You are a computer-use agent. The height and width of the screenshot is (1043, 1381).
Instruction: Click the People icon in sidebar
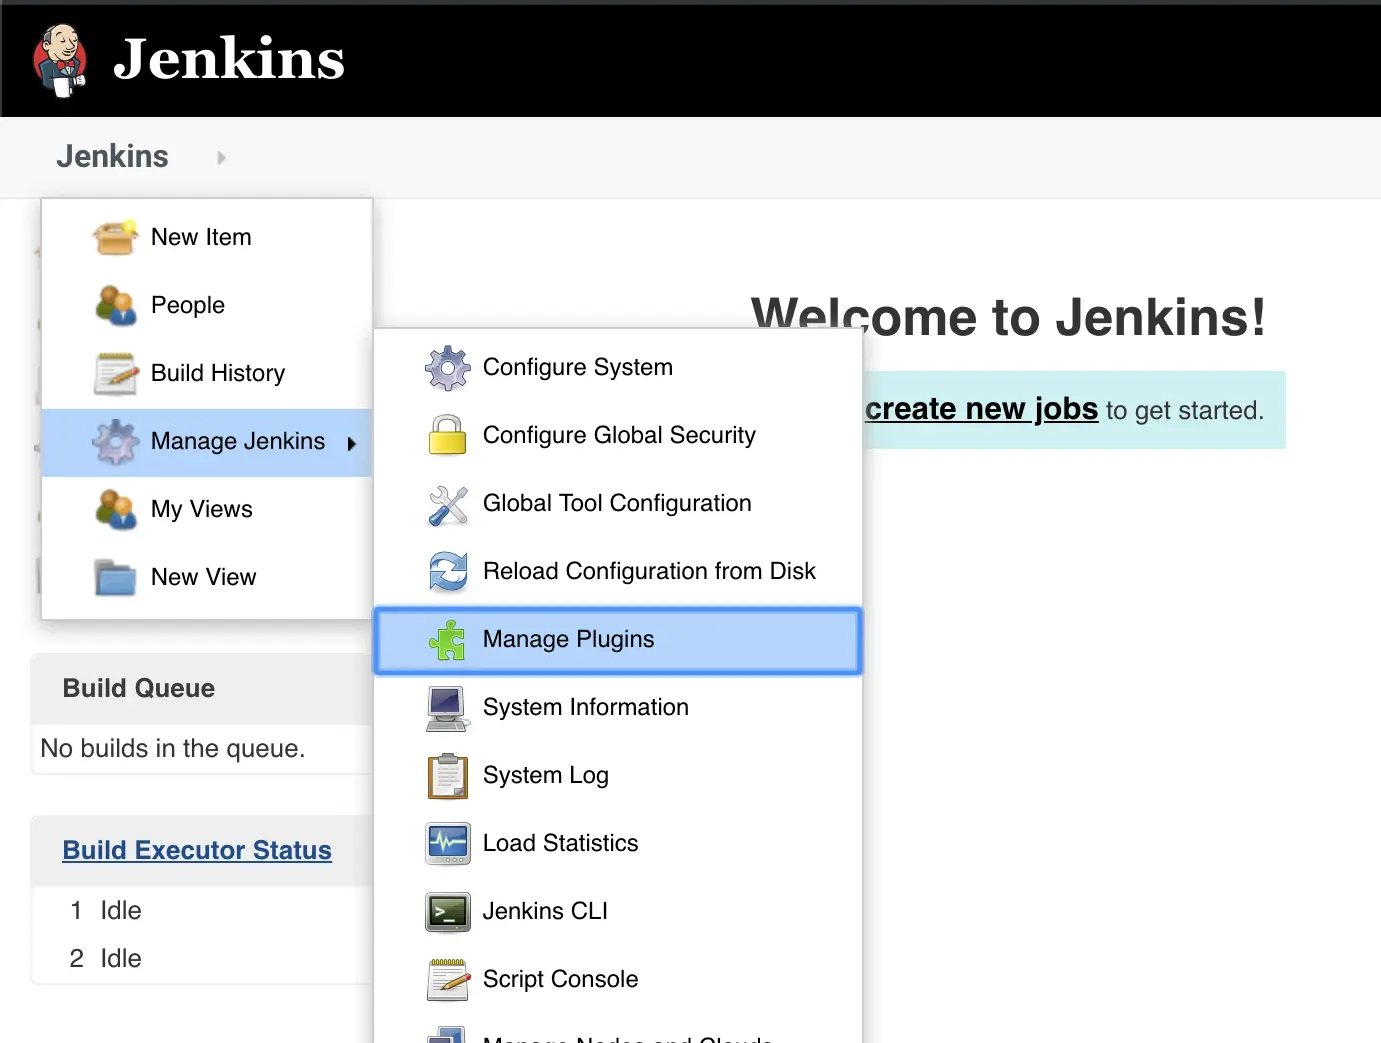click(115, 306)
